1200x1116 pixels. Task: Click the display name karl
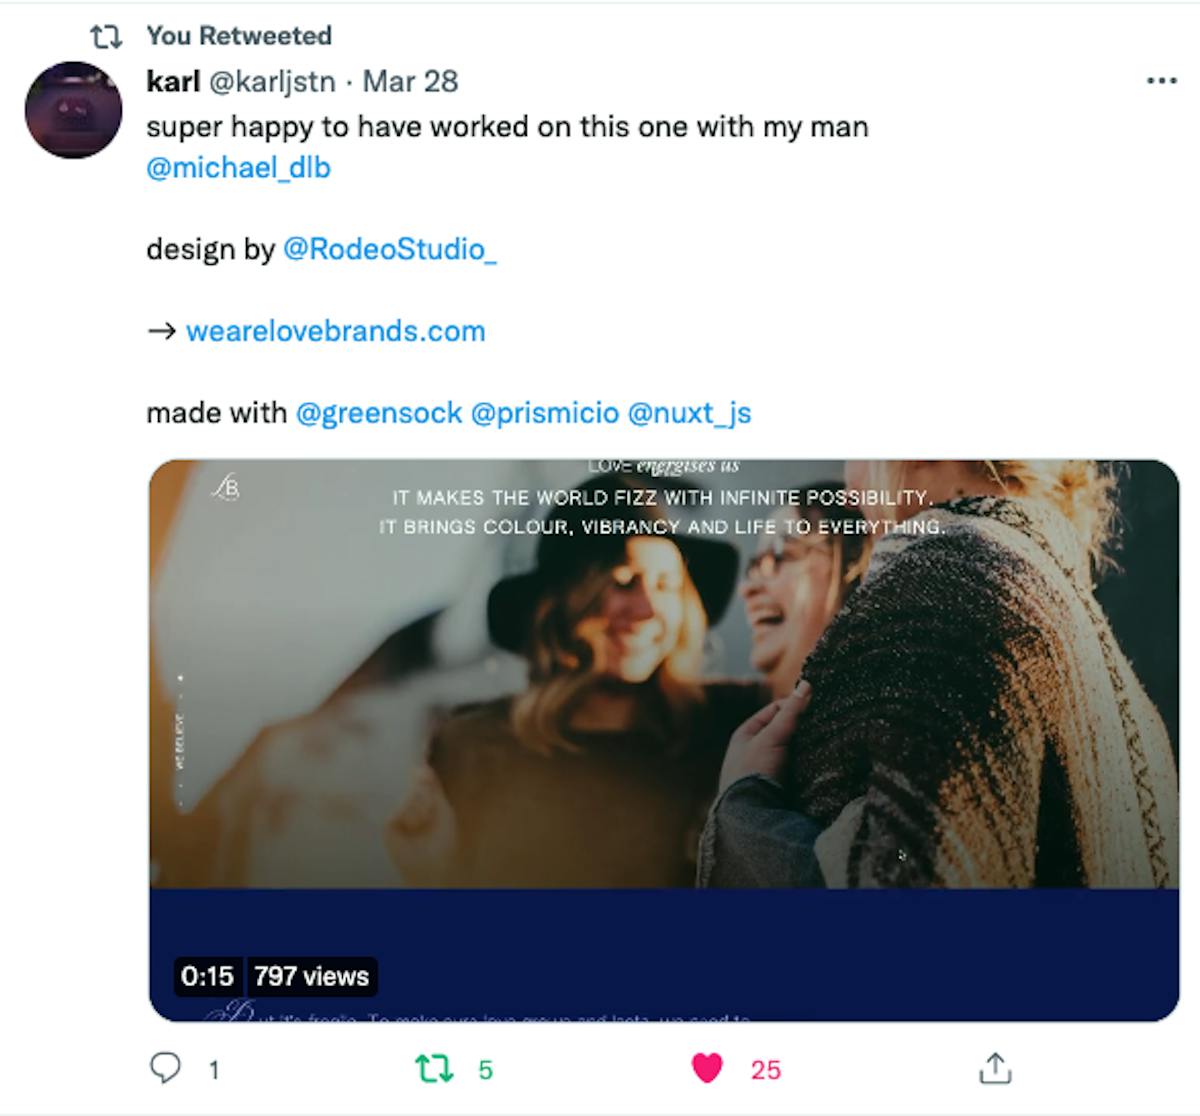173,81
